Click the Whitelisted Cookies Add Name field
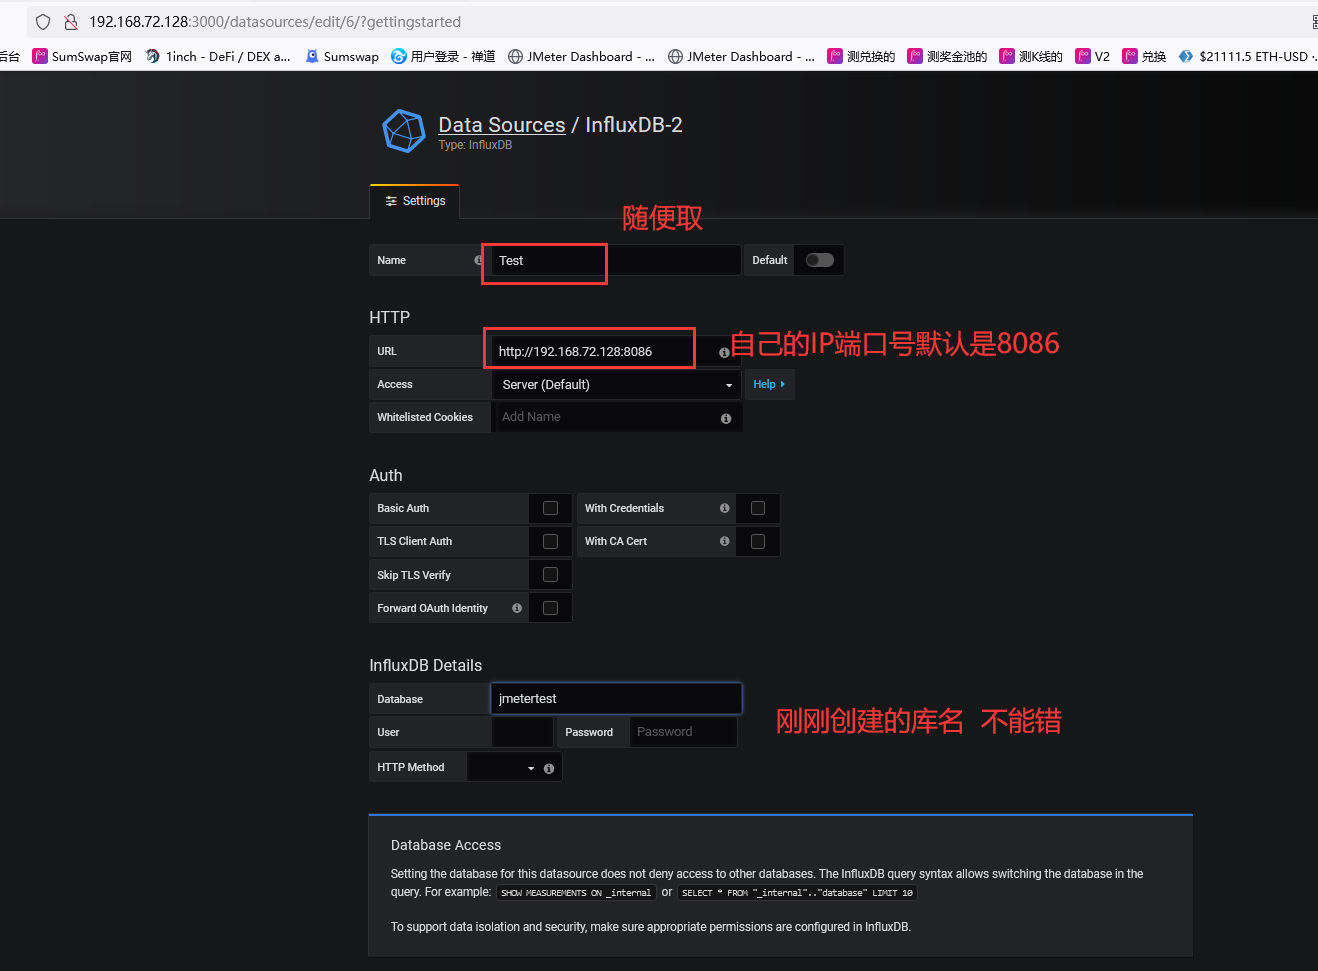Viewport: 1318px width, 971px height. tap(617, 417)
